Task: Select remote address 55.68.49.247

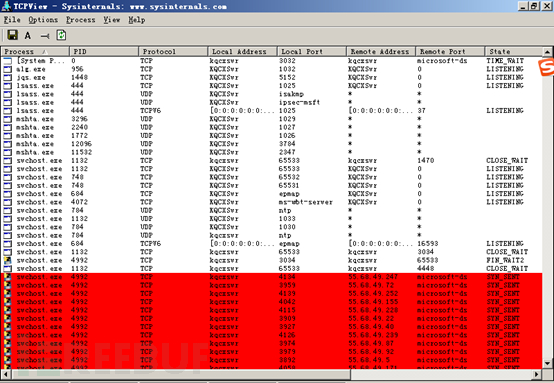Action: tap(373, 277)
